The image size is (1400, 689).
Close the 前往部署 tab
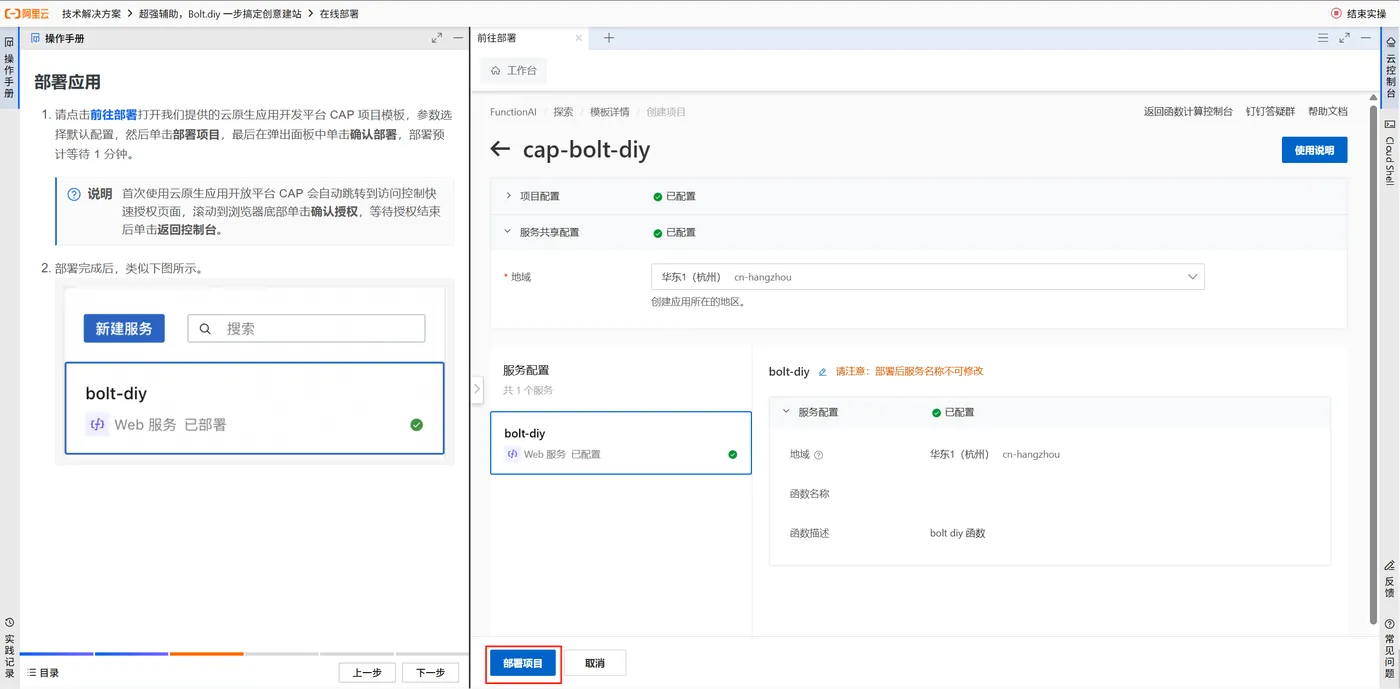pos(578,38)
